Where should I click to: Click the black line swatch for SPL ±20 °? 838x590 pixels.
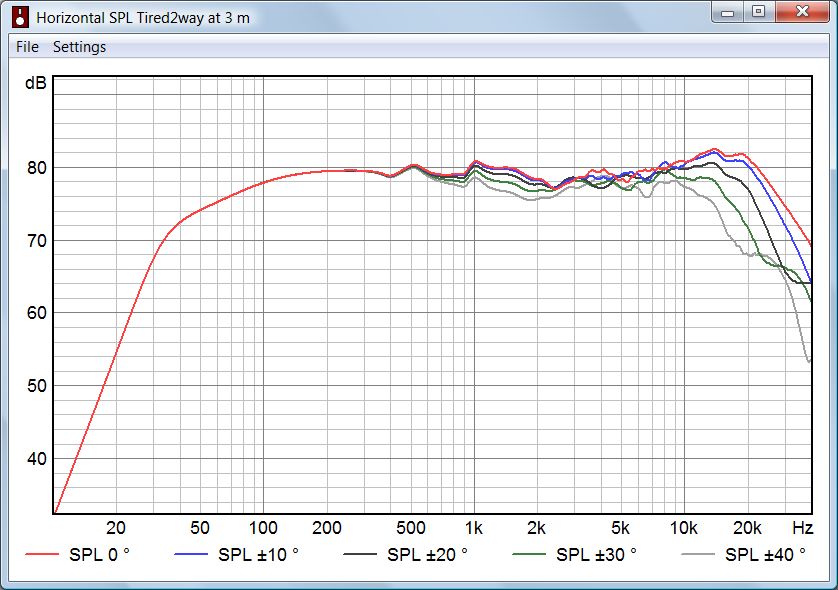[360, 555]
